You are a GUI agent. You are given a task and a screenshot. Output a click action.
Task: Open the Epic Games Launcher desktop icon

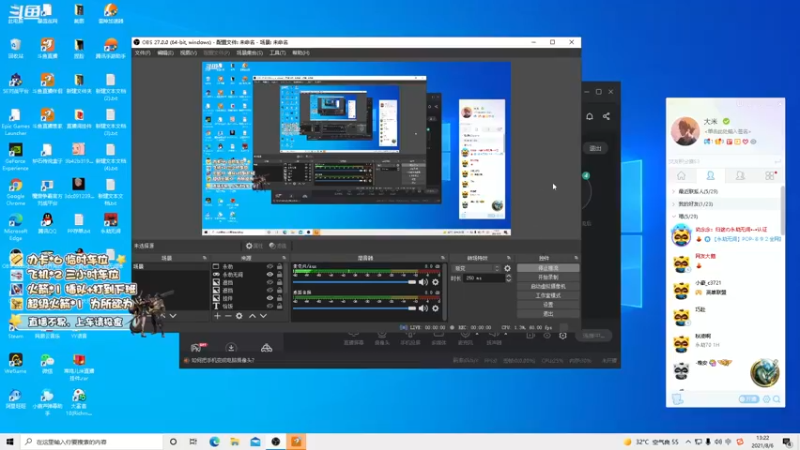coord(15,122)
